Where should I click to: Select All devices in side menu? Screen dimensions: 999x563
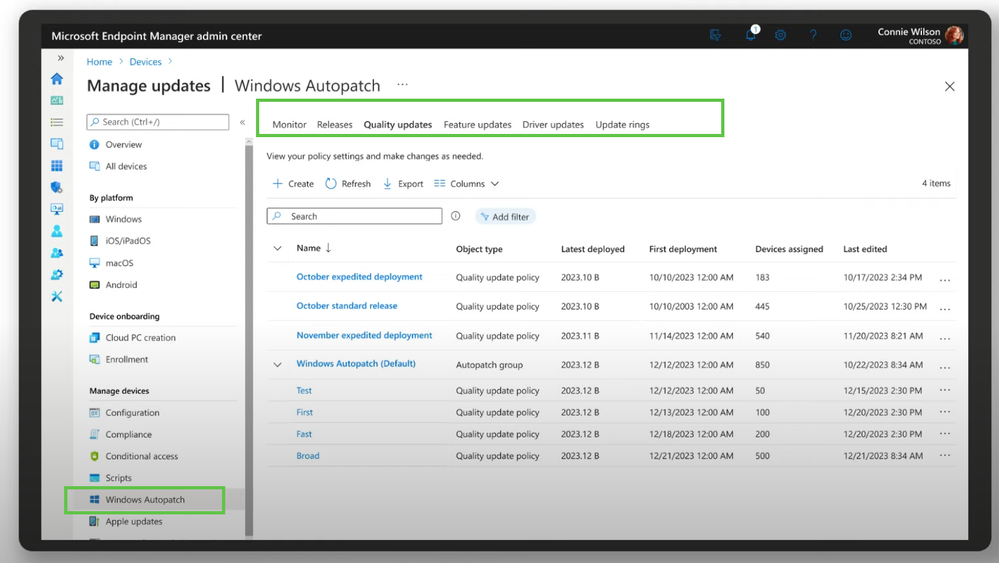tap(126, 166)
